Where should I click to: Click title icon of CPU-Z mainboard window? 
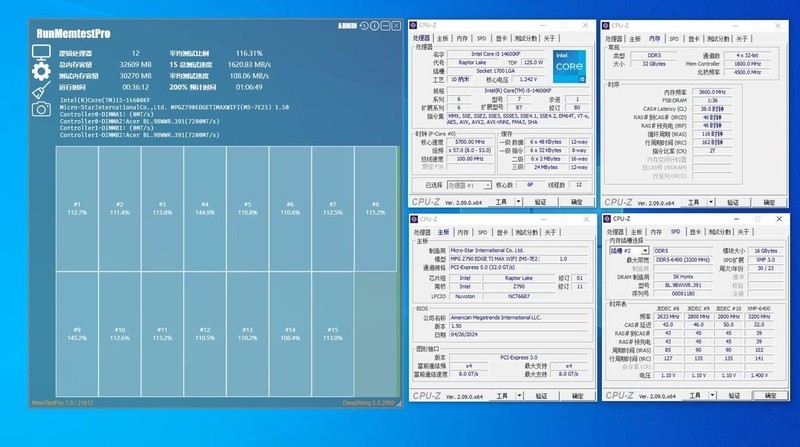pyautogui.click(x=414, y=219)
